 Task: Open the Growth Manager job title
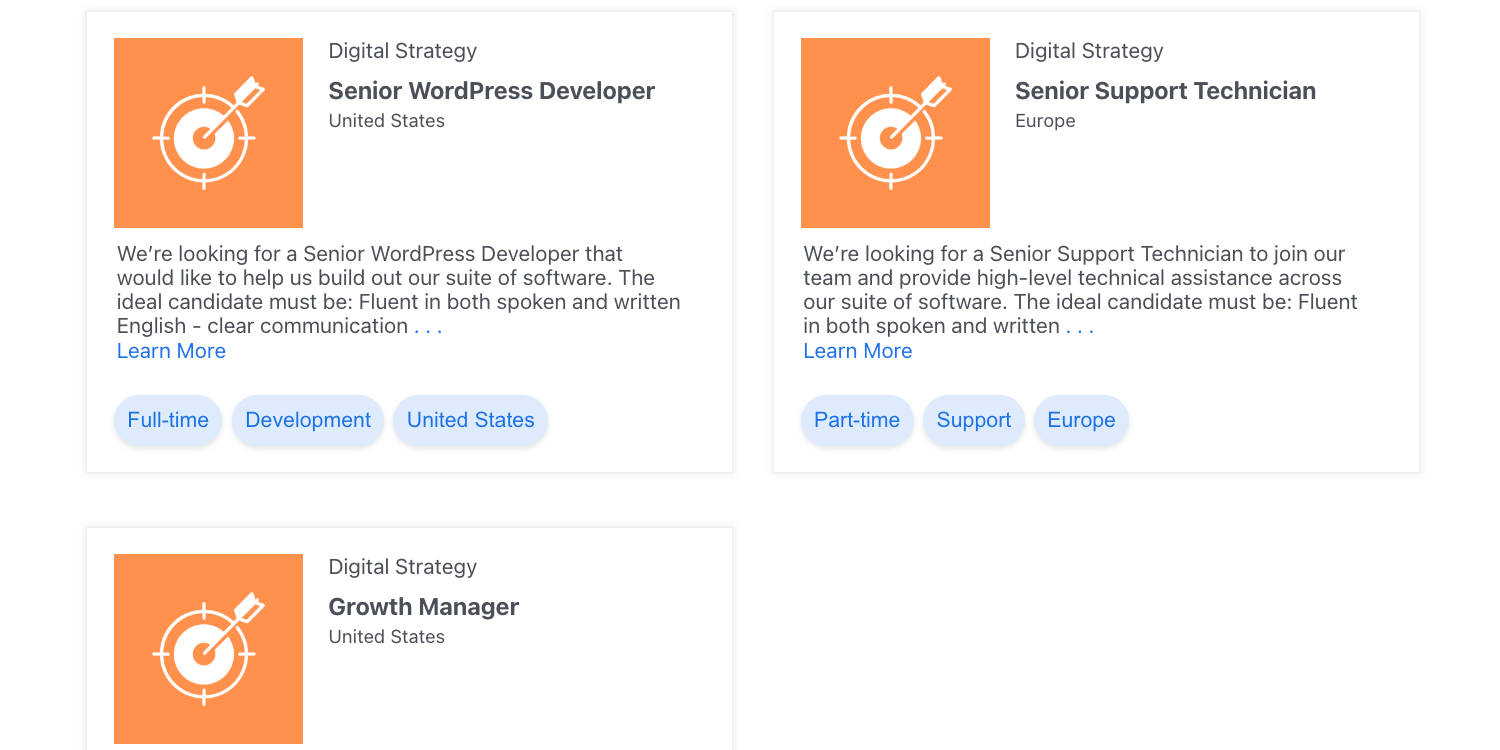pyautogui.click(x=423, y=607)
